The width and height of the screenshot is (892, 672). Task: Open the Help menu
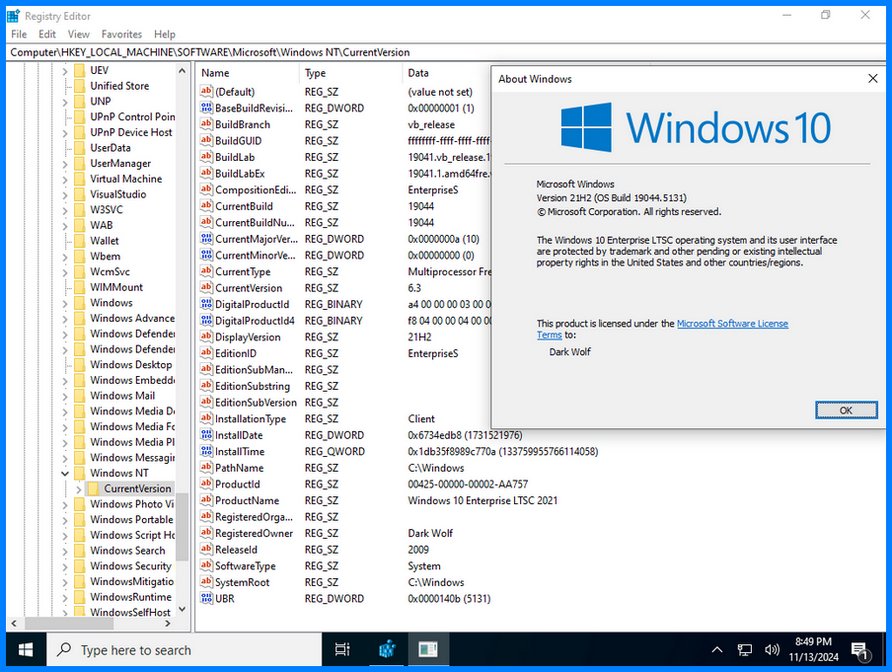[164, 34]
